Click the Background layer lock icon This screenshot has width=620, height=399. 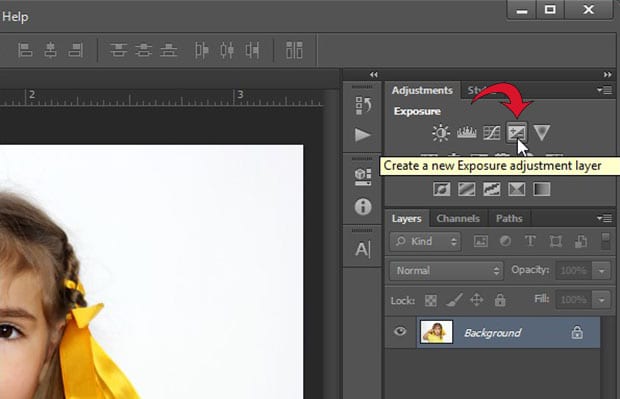[x=577, y=333]
